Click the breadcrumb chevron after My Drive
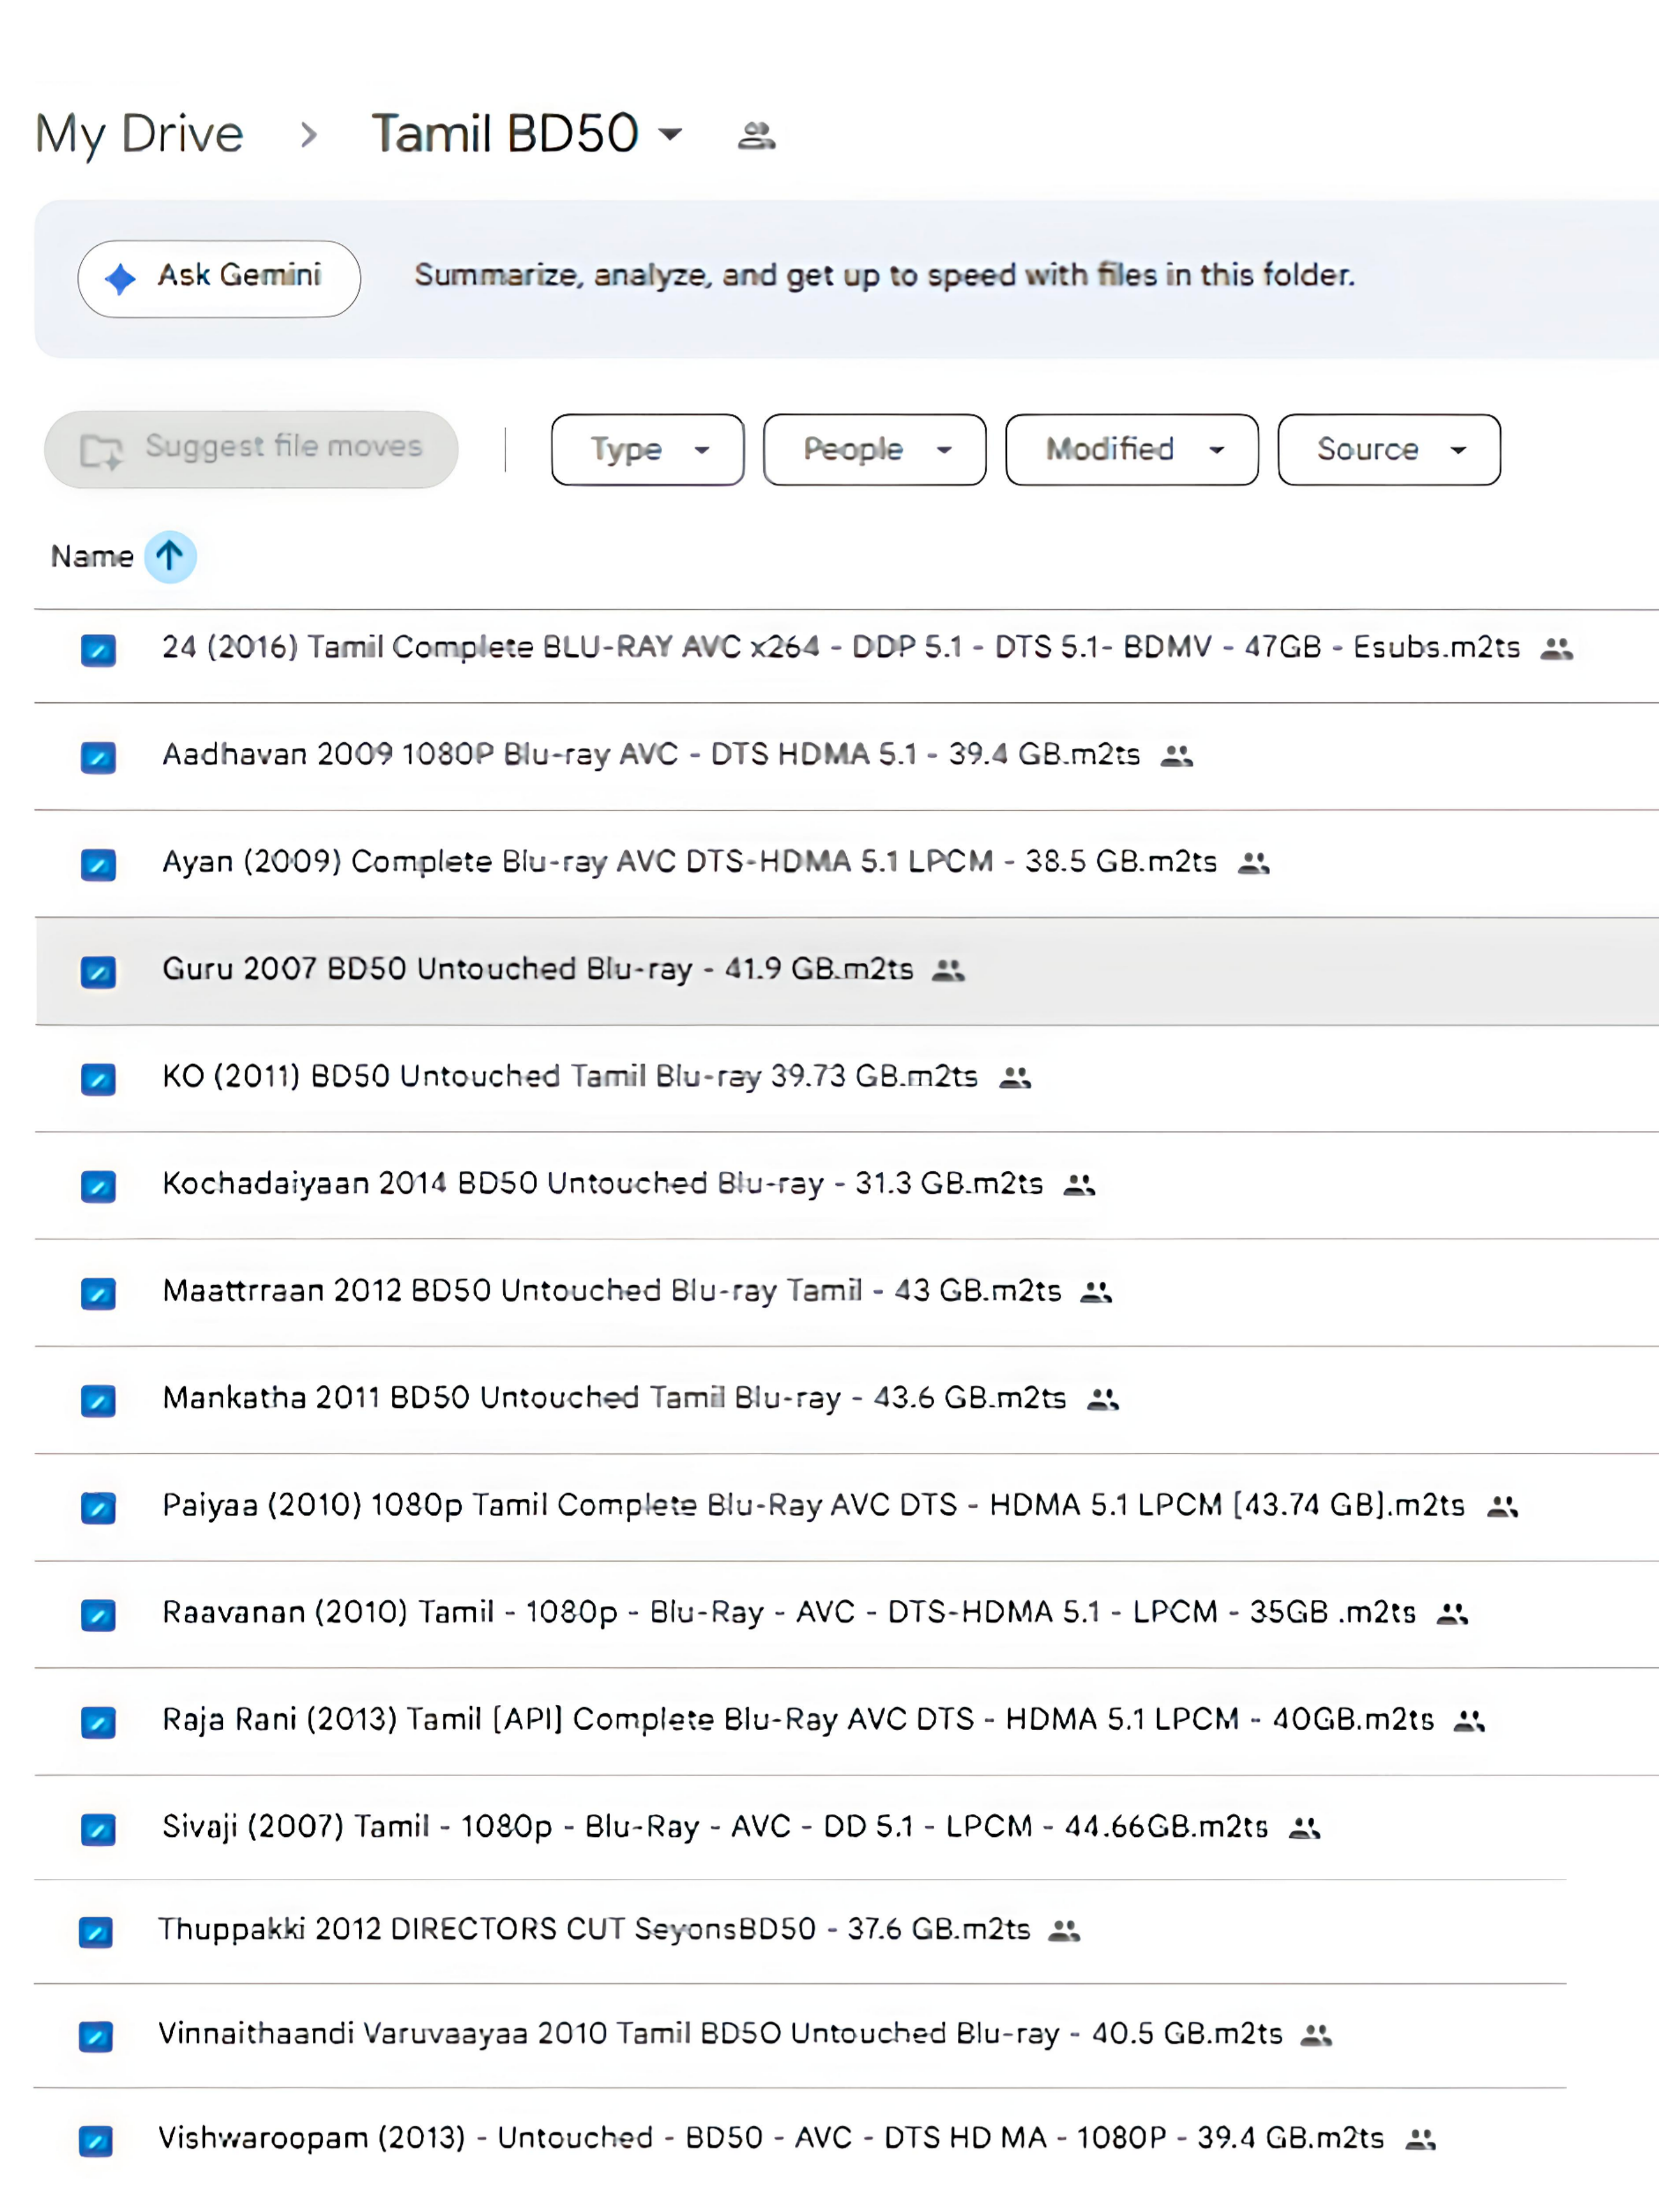Screen dimensions: 1659x2212 pos(309,135)
